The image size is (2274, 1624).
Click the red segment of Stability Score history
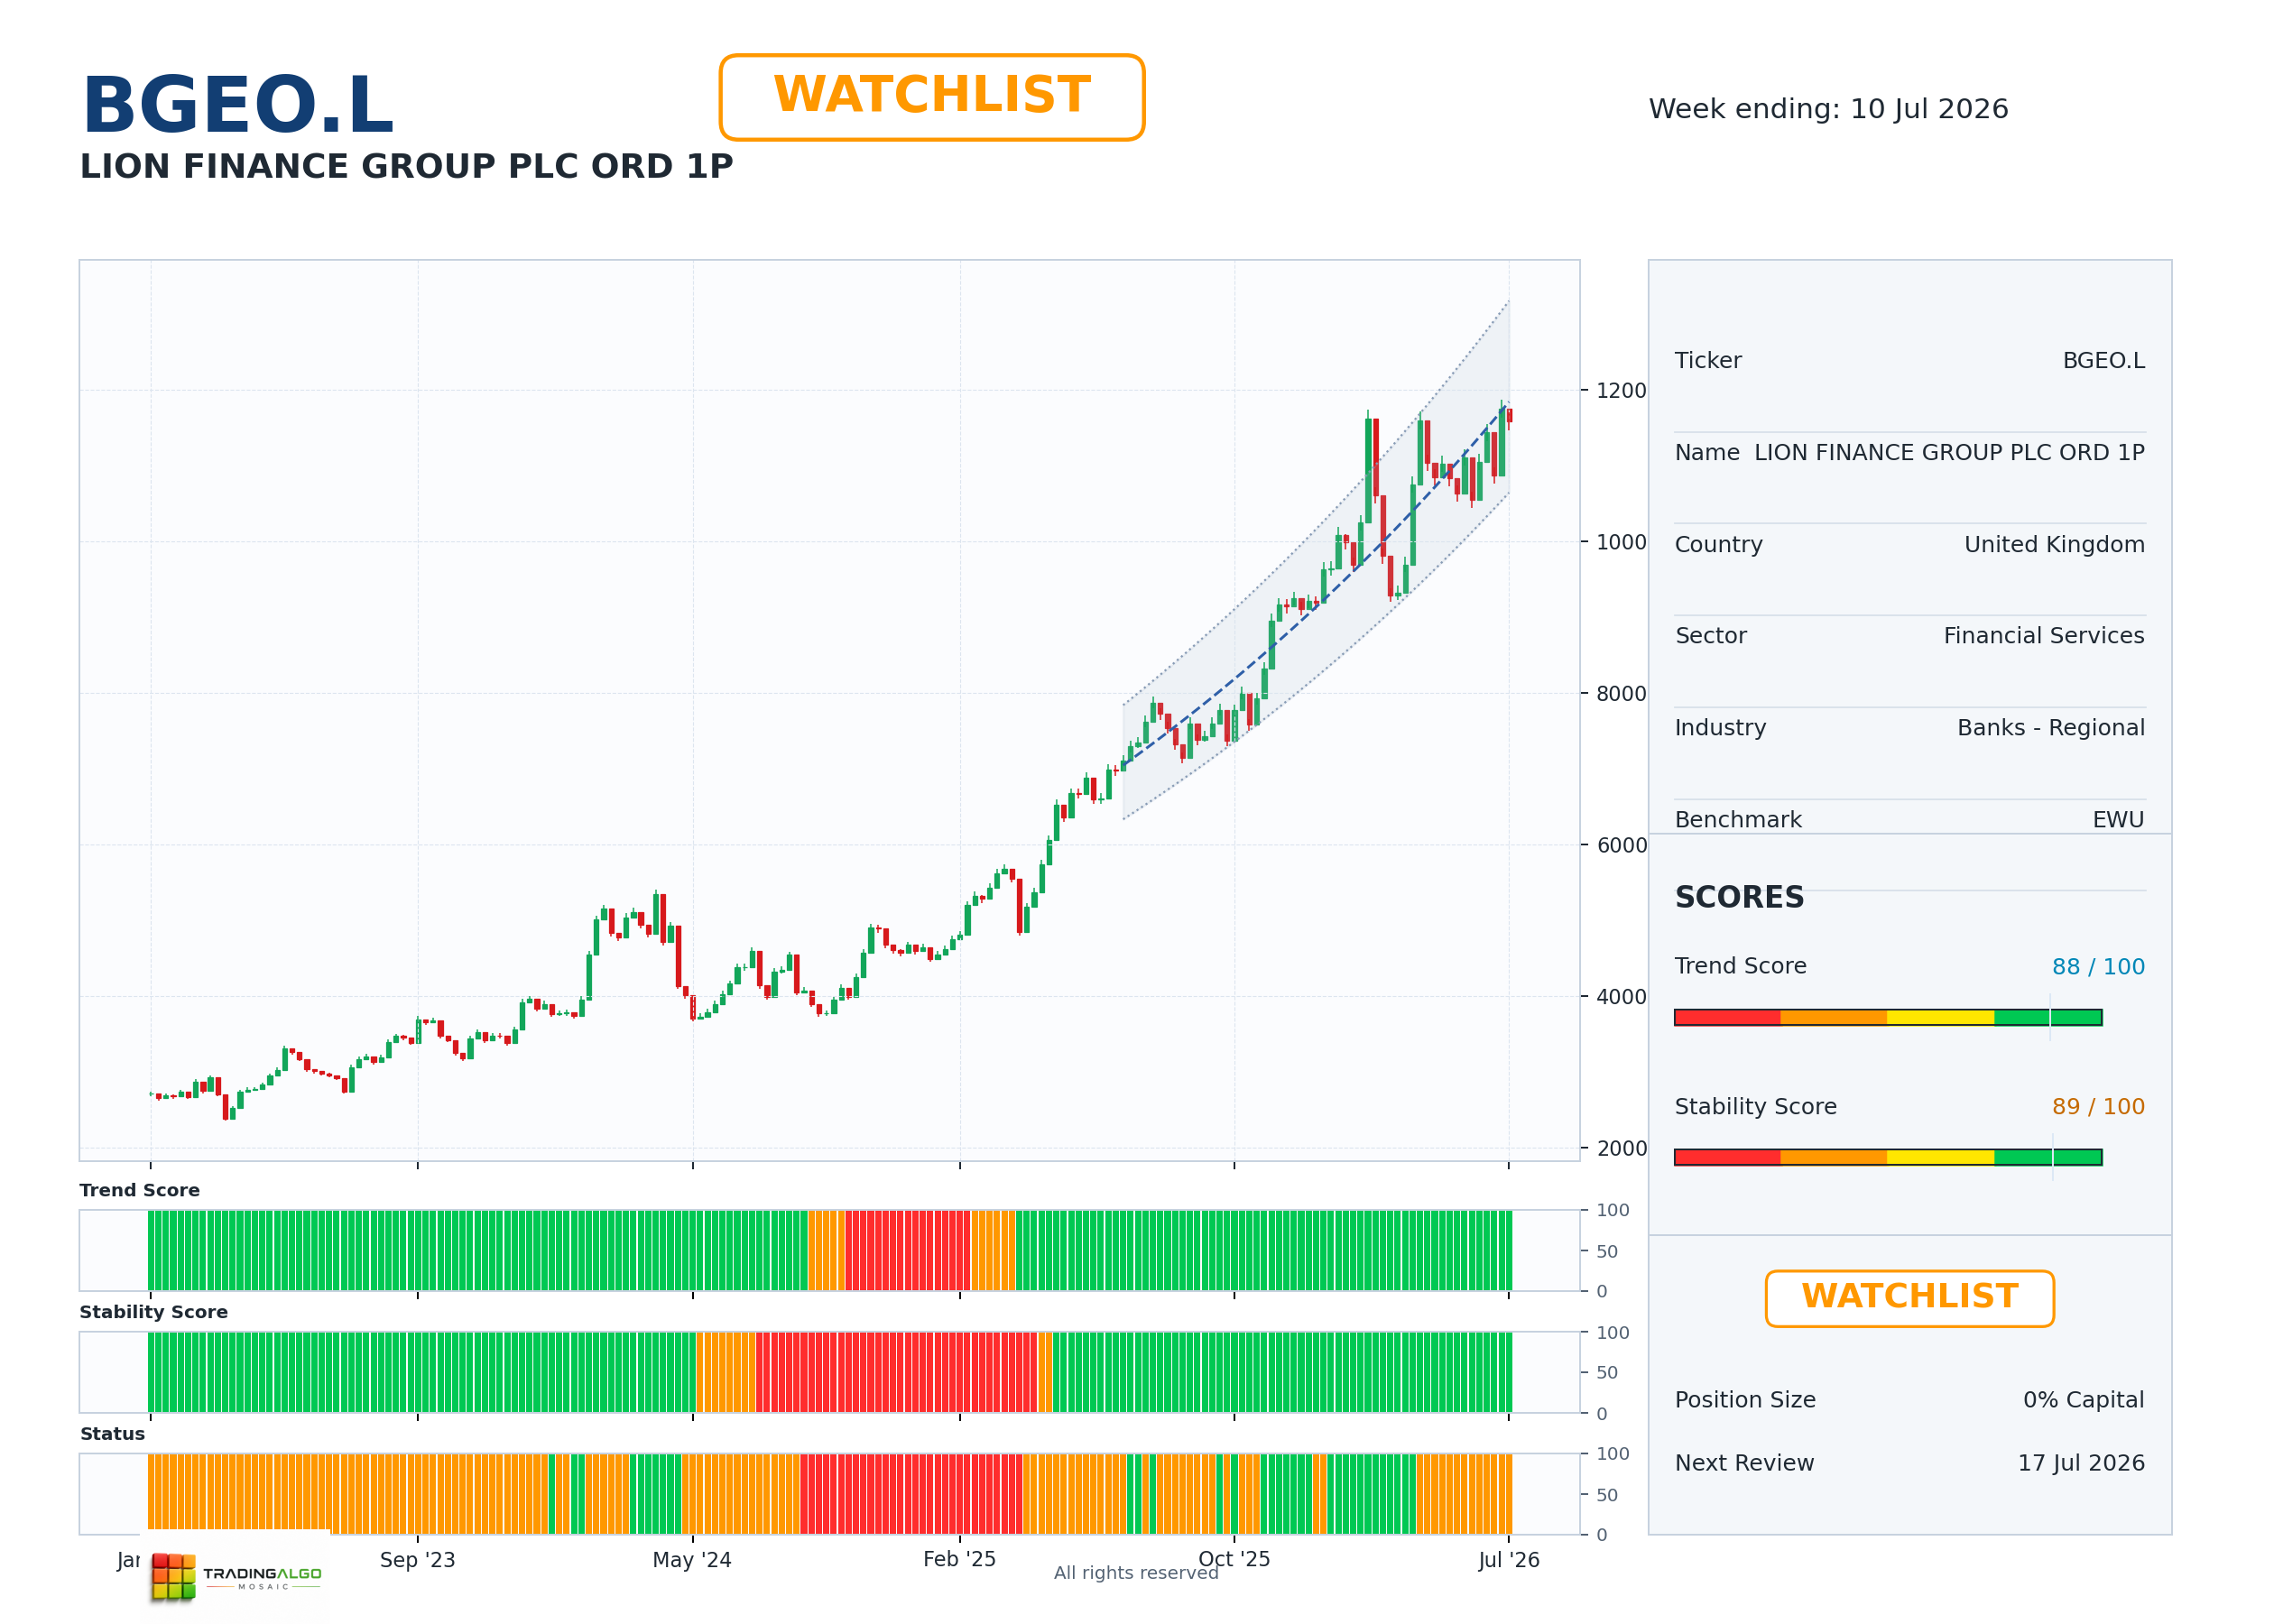tap(896, 1372)
